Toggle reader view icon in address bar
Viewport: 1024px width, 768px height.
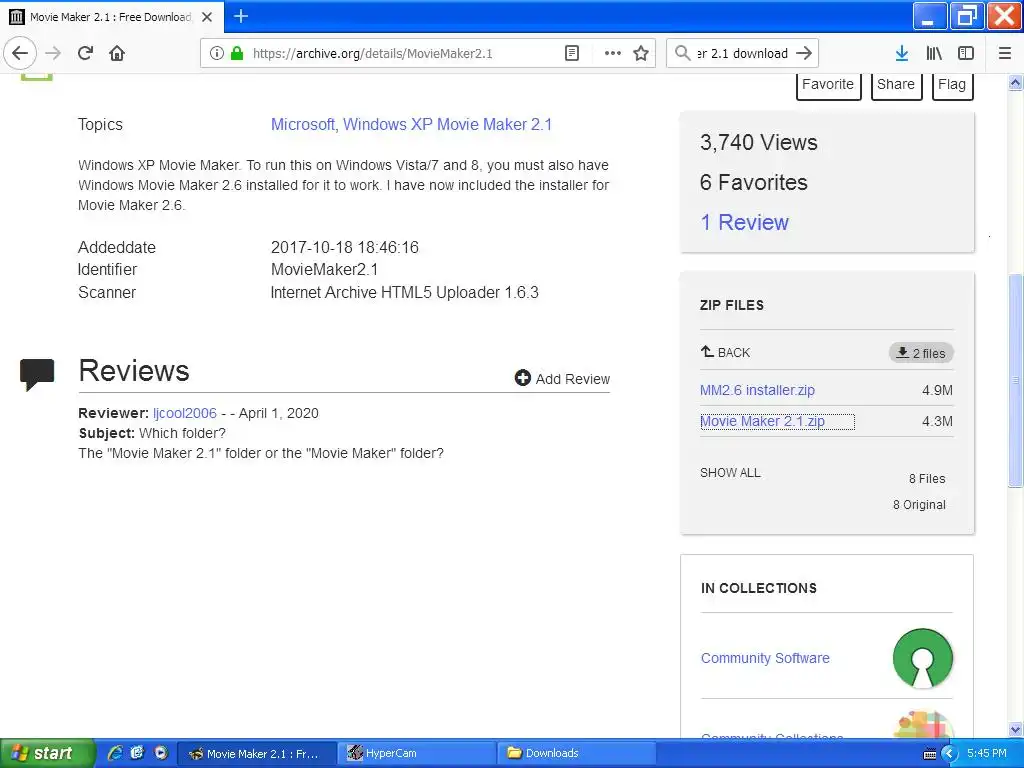click(571, 53)
